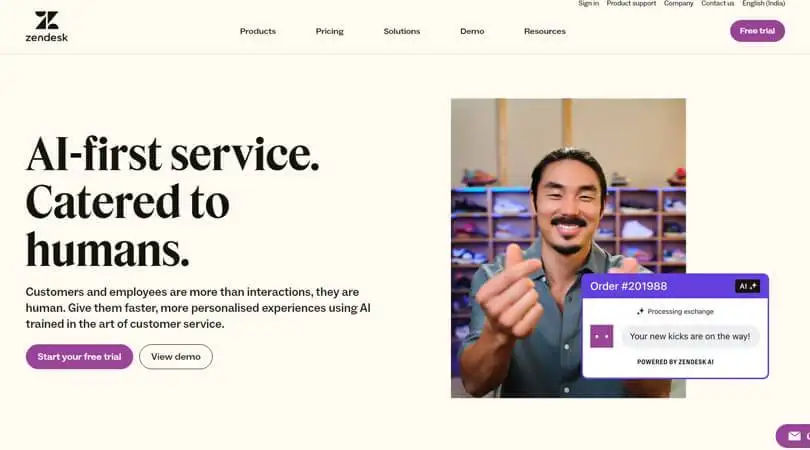Open the Contact us link
Viewport: 810px width, 450px height.
(x=718, y=4)
